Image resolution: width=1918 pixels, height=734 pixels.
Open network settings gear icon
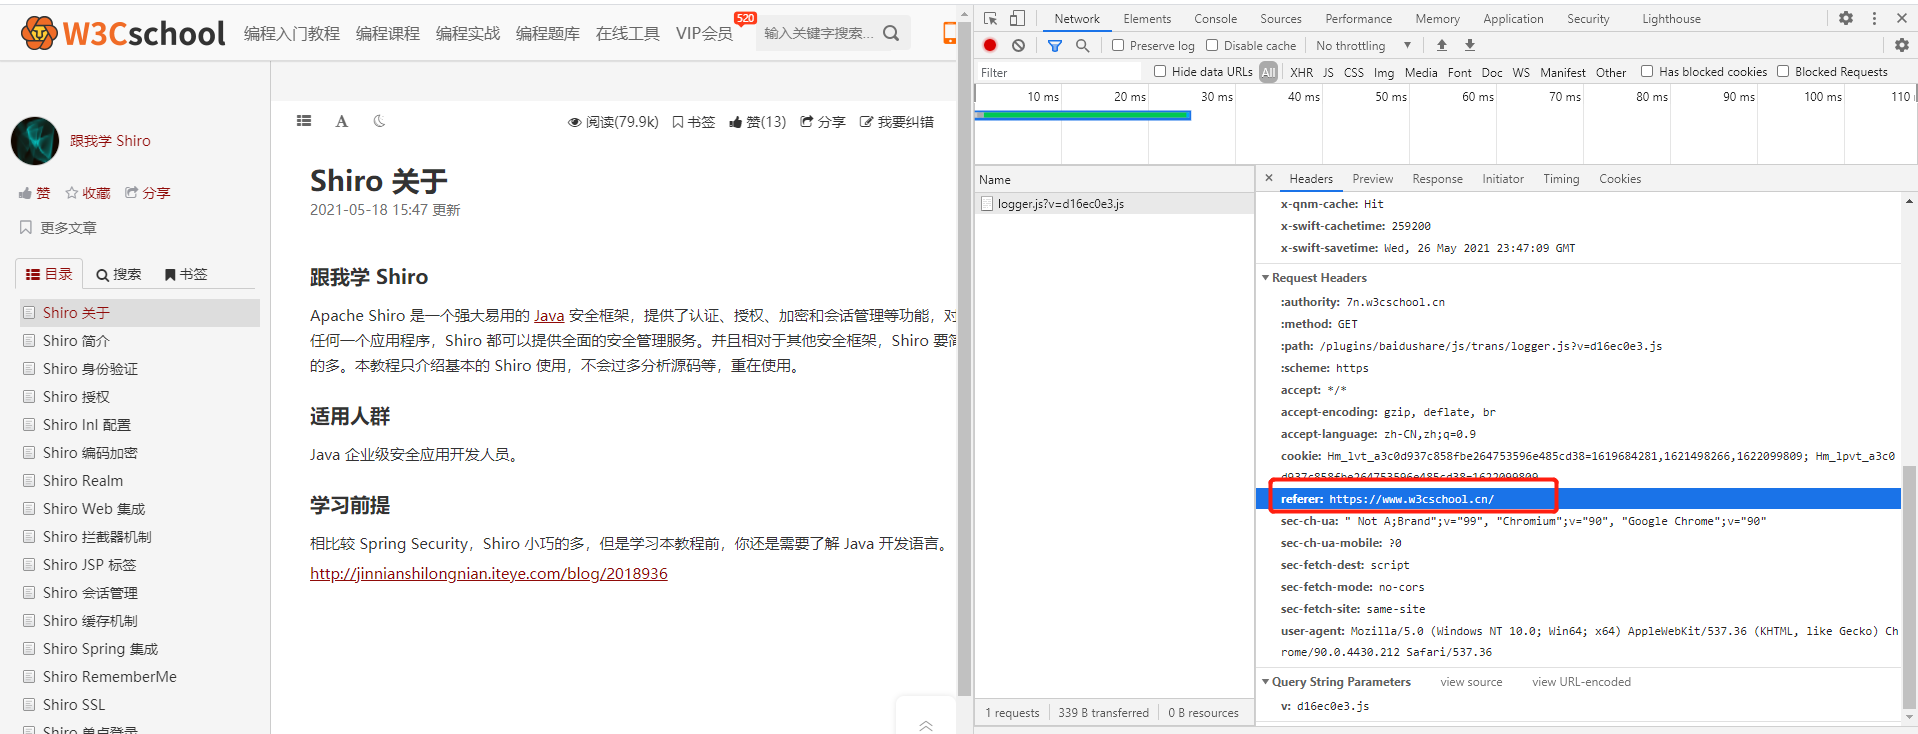[x=1902, y=45]
